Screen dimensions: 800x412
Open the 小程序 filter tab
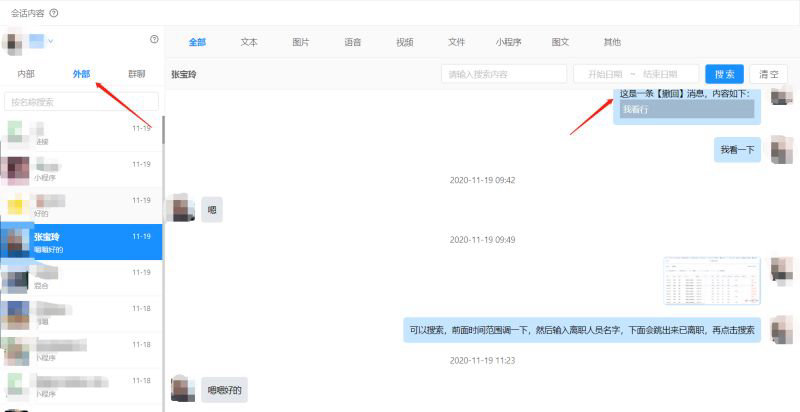pos(508,42)
